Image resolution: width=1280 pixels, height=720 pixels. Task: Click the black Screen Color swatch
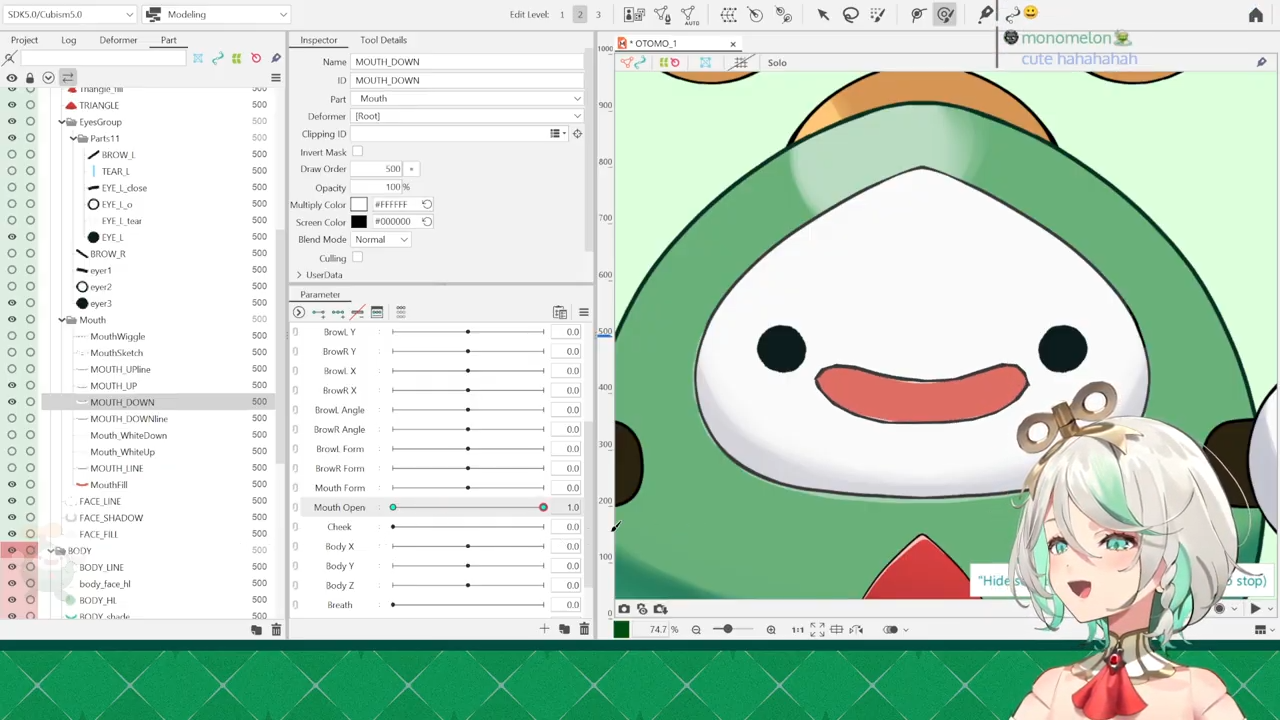(359, 222)
